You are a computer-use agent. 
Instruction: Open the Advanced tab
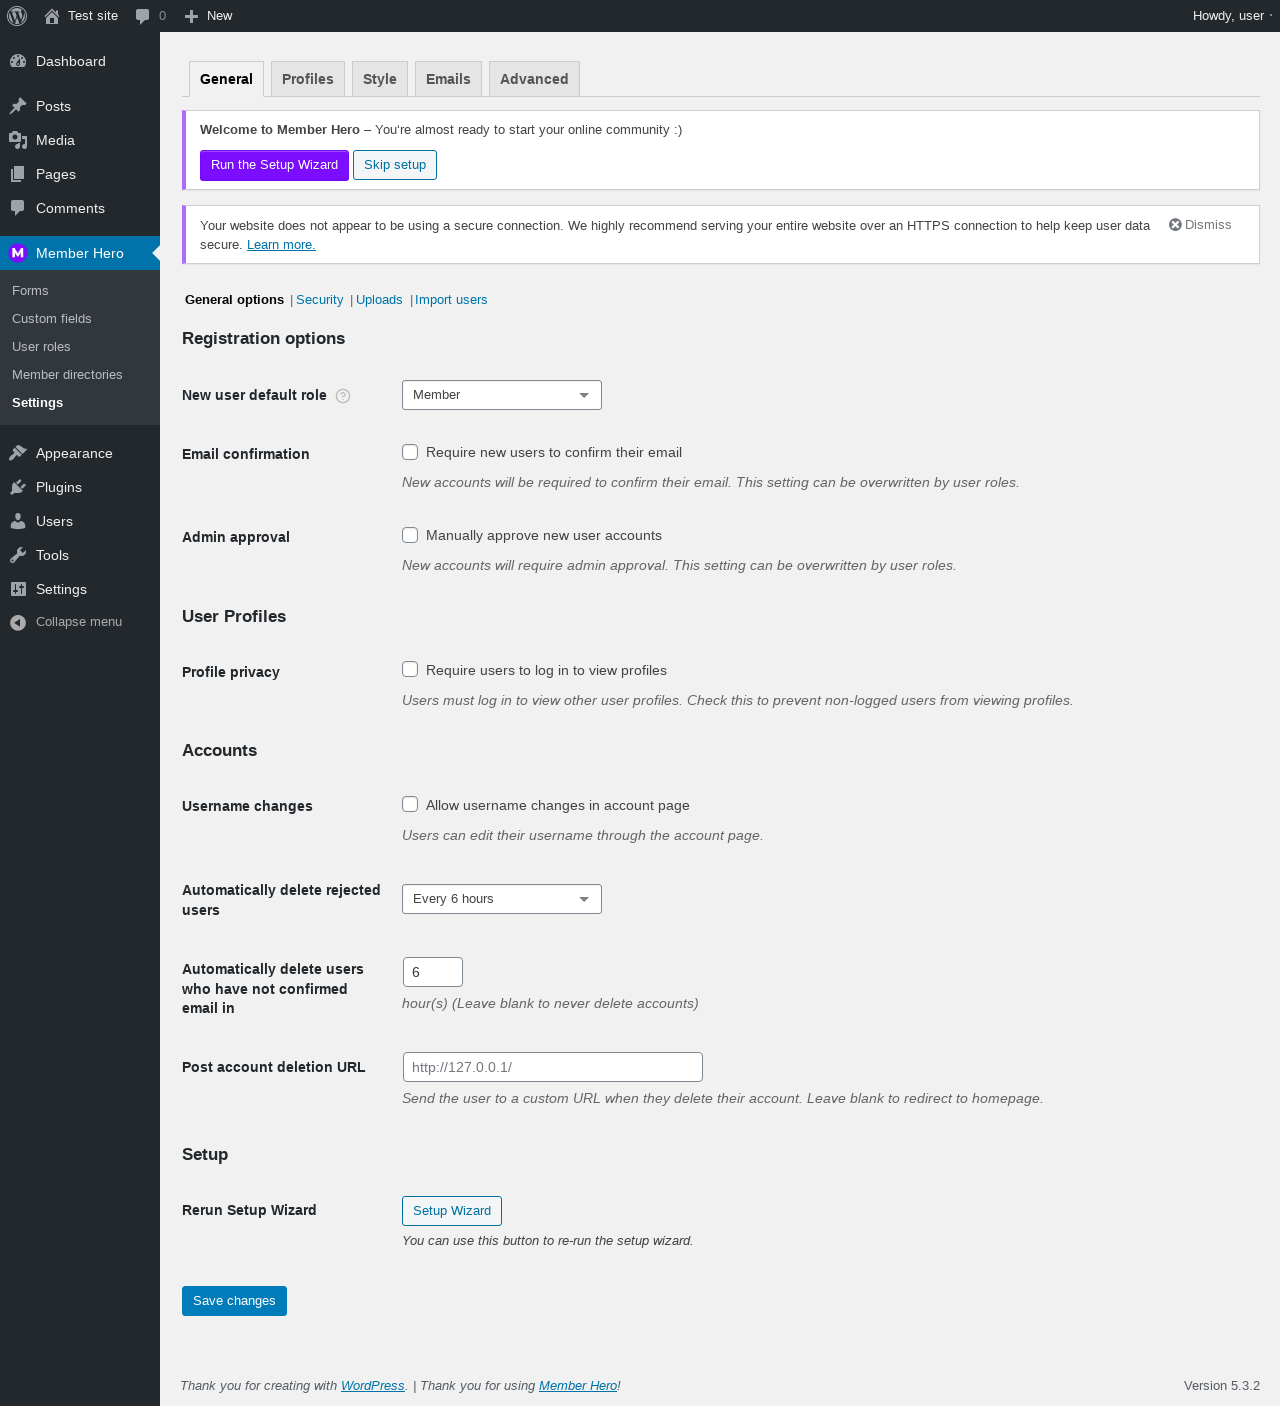click(534, 79)
